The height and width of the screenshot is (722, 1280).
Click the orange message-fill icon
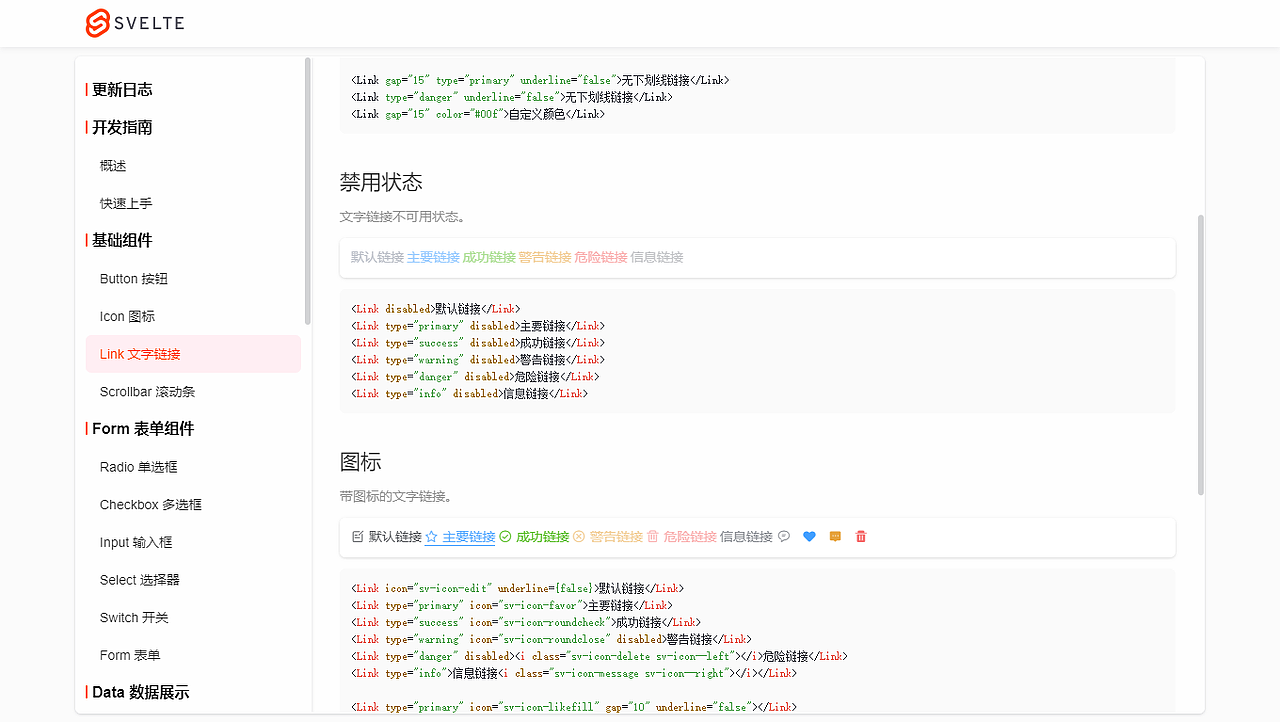click(x=834, y=536)
